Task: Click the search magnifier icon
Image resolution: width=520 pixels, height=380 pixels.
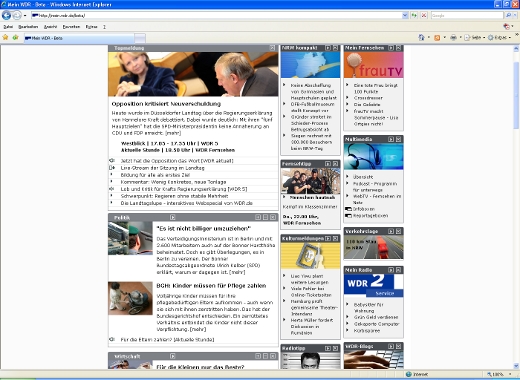Action: coord(508,15)
